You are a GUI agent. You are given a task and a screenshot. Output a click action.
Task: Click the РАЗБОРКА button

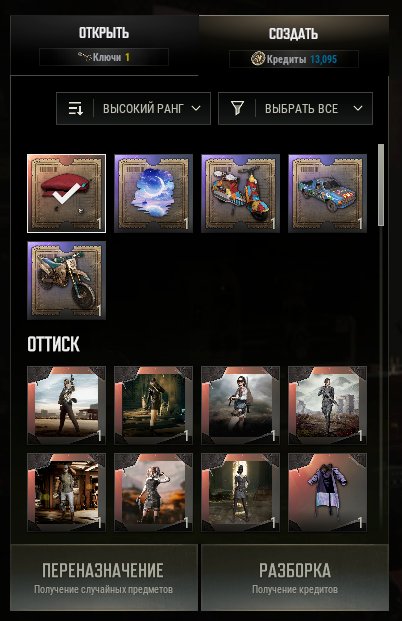pos(295,577)
